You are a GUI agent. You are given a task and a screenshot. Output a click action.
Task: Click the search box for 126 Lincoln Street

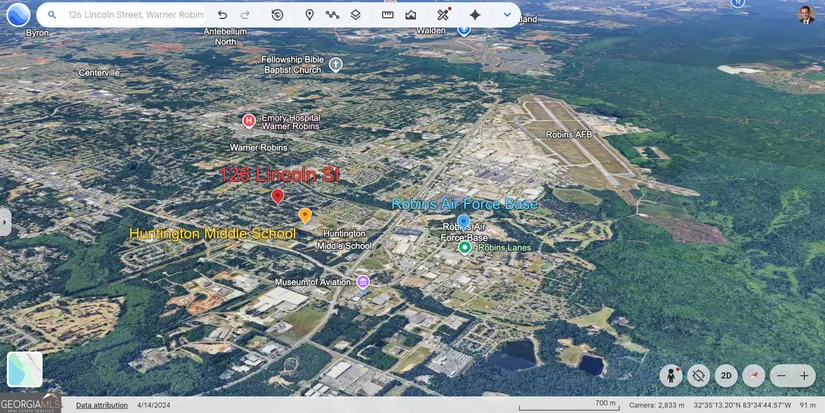pos(135,15)
